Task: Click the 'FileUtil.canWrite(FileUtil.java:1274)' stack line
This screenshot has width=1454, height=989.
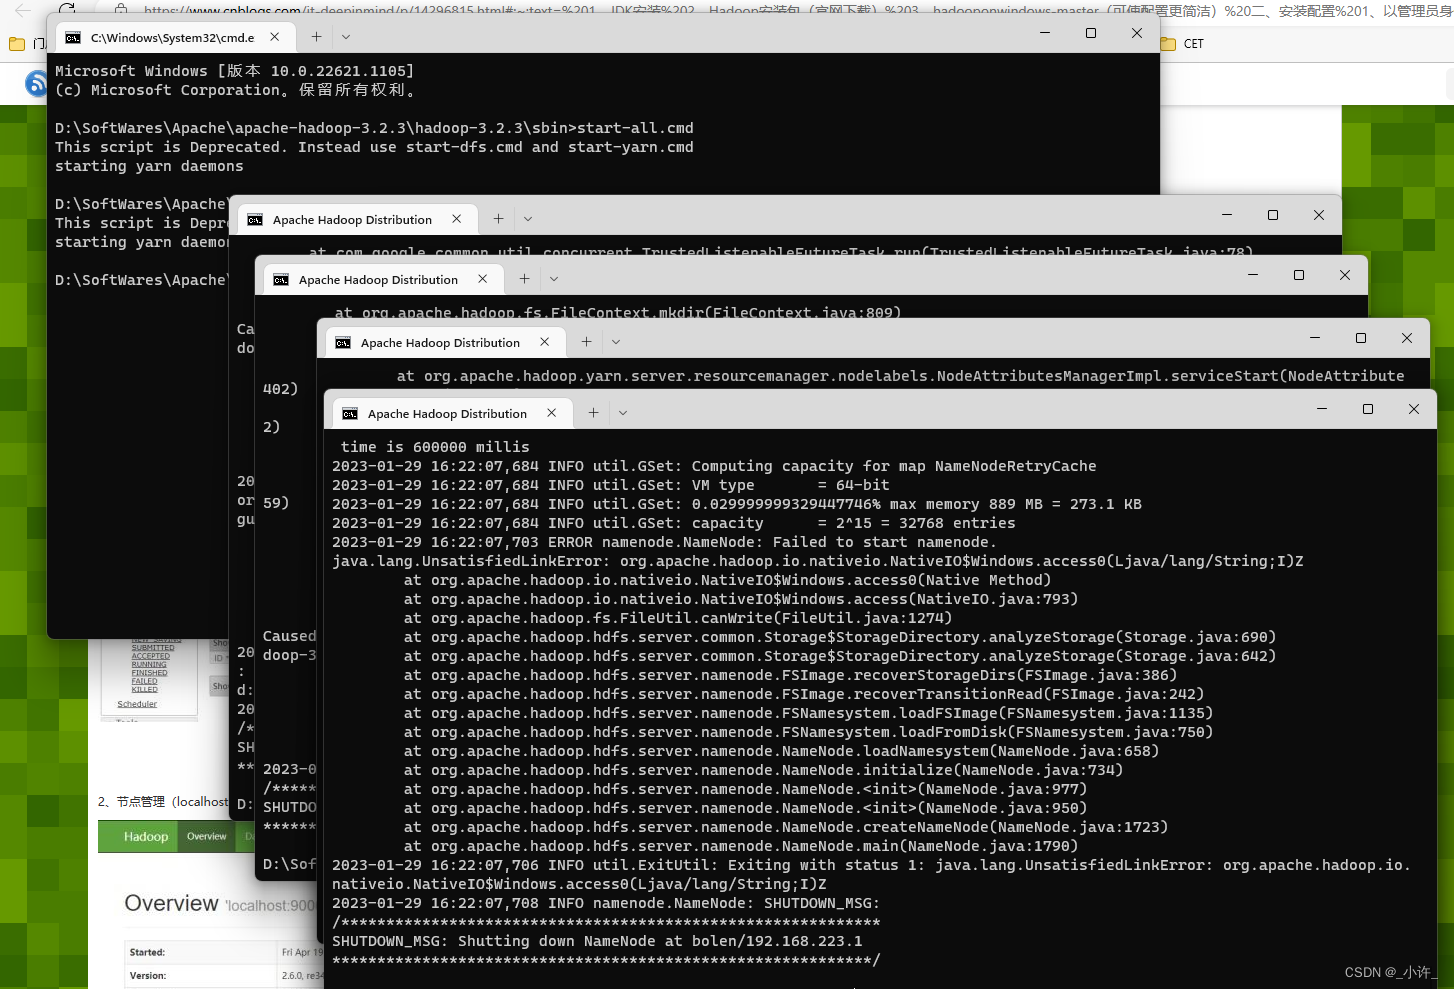Action: tap(678, 618)
